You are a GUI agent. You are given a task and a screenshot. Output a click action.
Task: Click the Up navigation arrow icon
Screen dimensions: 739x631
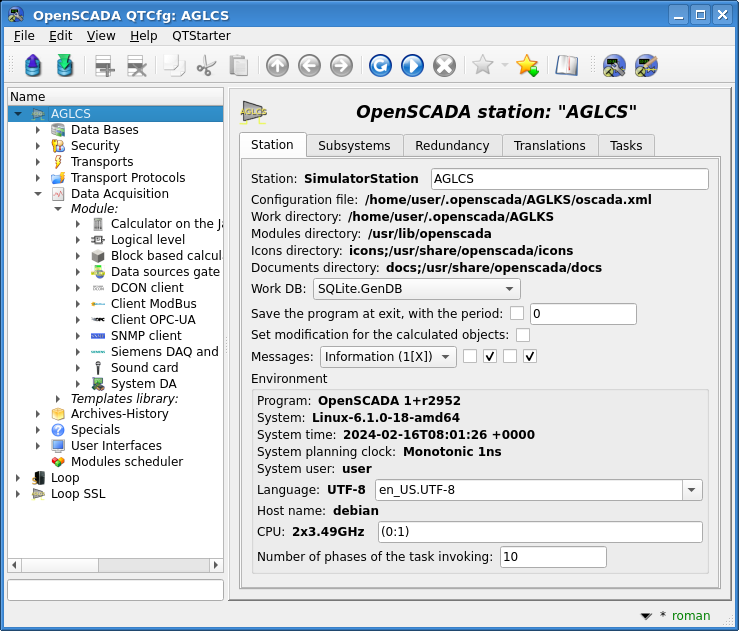[x=277, y=66]
